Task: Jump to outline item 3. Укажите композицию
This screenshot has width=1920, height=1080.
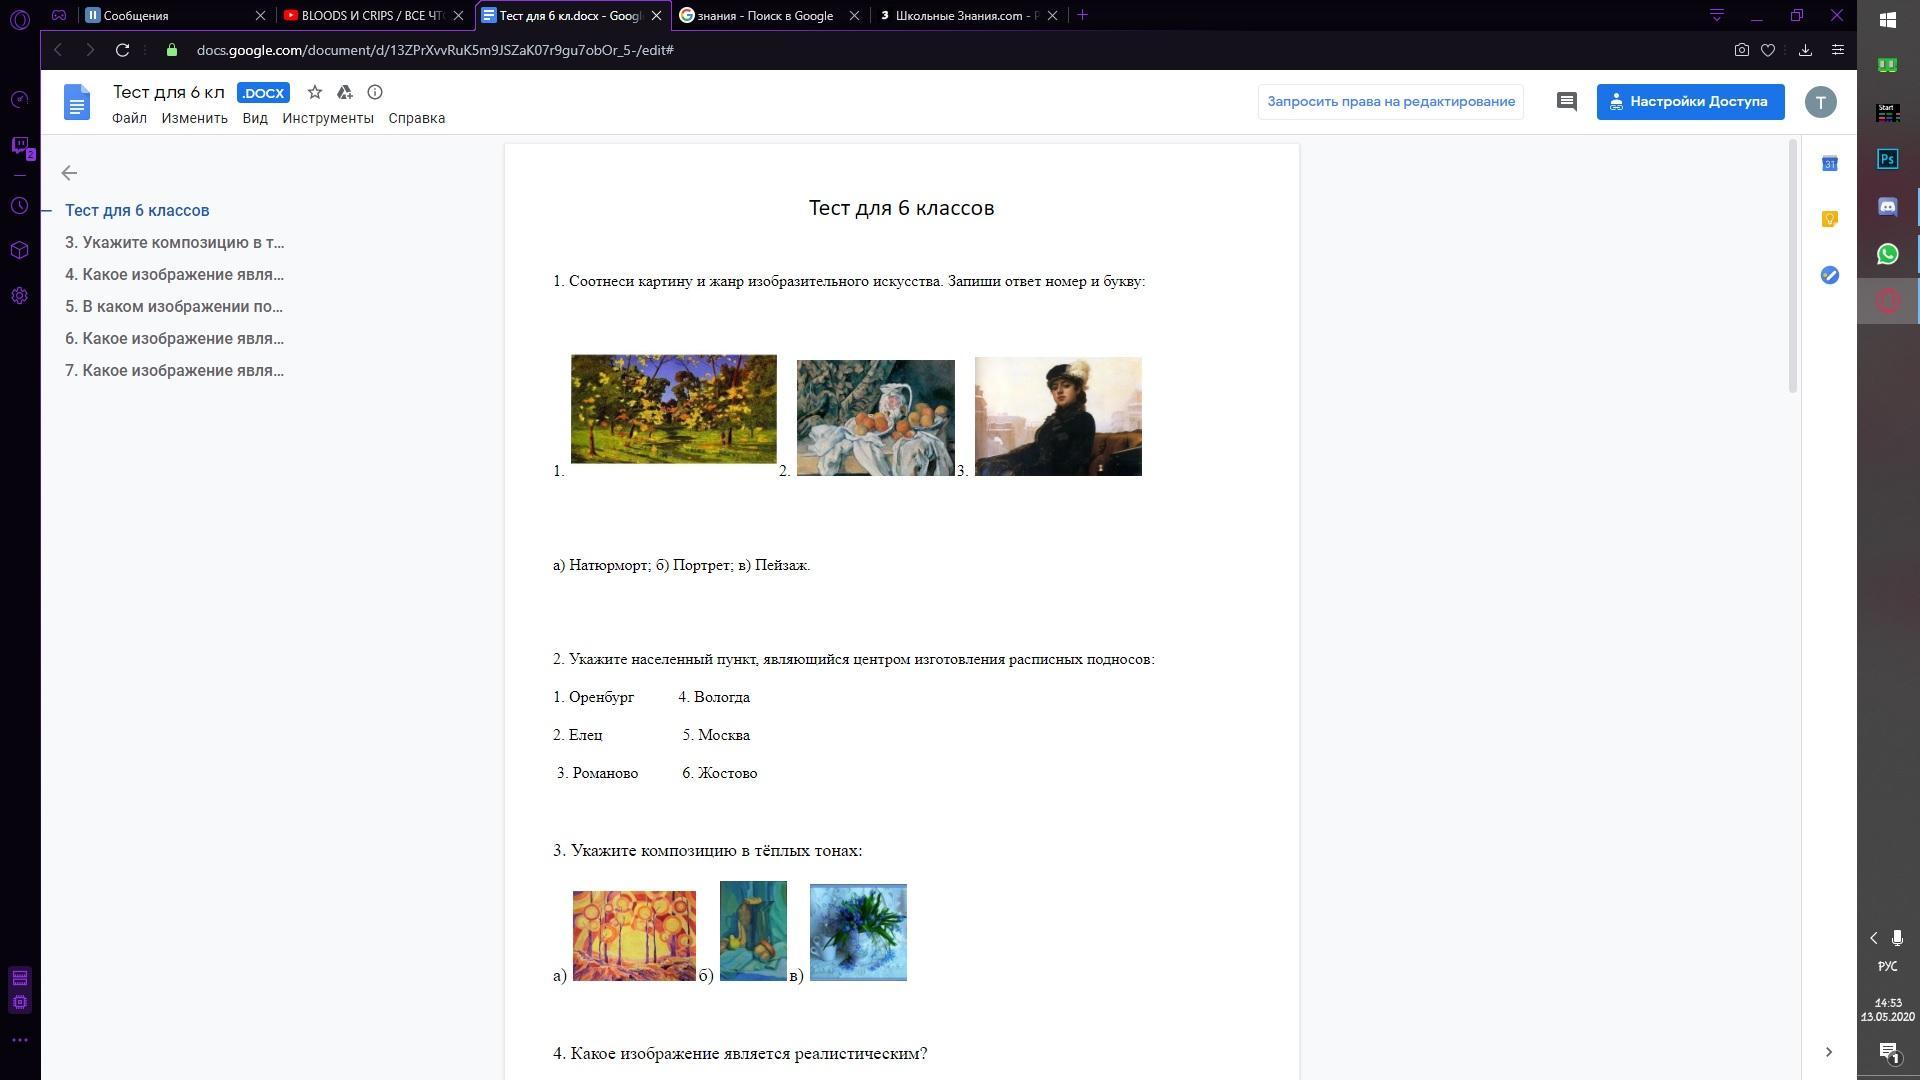Action: [x=175, y=242]
